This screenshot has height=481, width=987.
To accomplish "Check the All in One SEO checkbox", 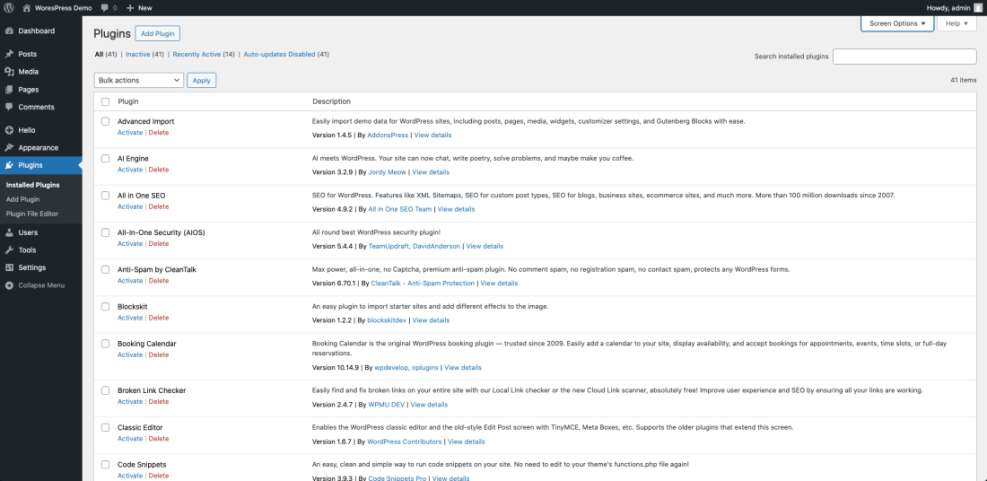I will tap(105, 195).
